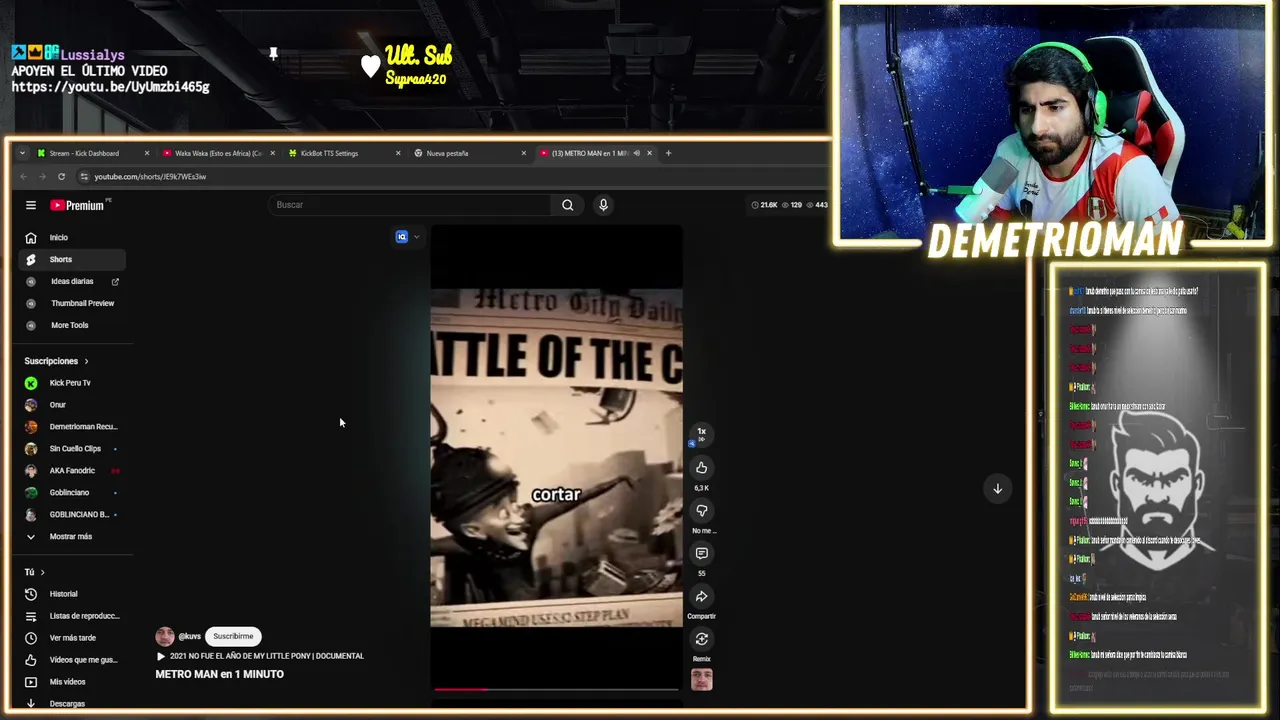Viewport: 1280px width, 720px height.
Task: Open Inicio in the sidebar
Action: [x=72, y=238]
